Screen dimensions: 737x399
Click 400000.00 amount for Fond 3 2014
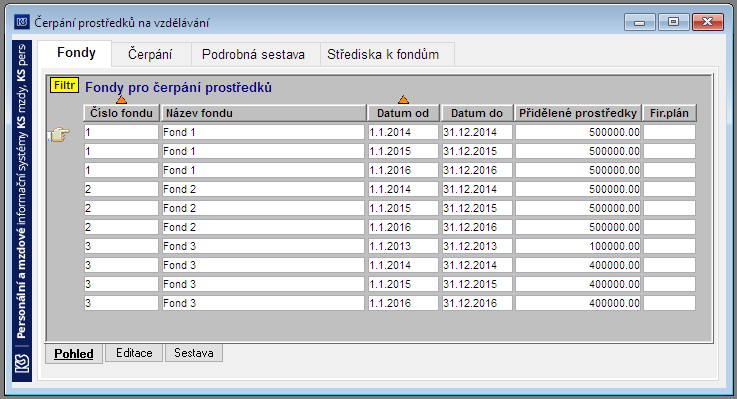click(578, 266)
